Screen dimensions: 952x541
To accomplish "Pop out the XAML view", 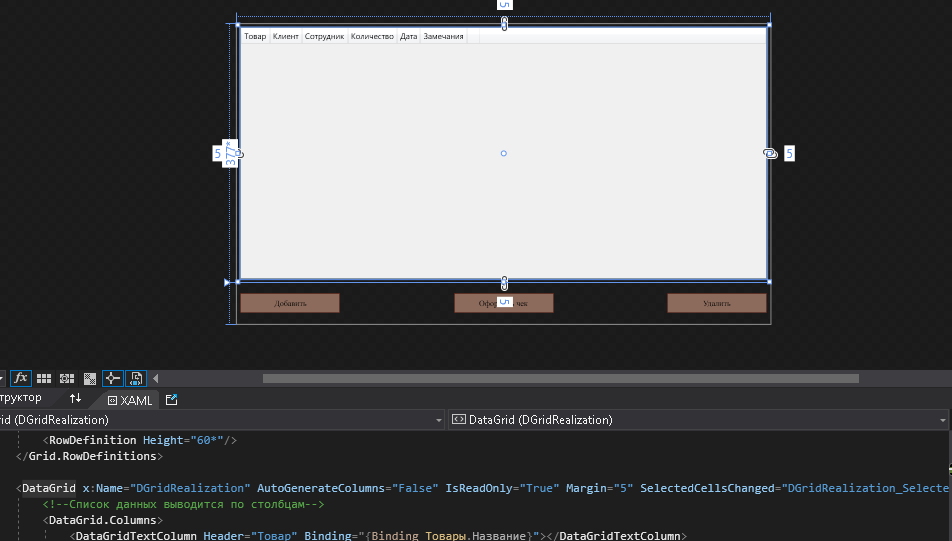I will (171, 400).
